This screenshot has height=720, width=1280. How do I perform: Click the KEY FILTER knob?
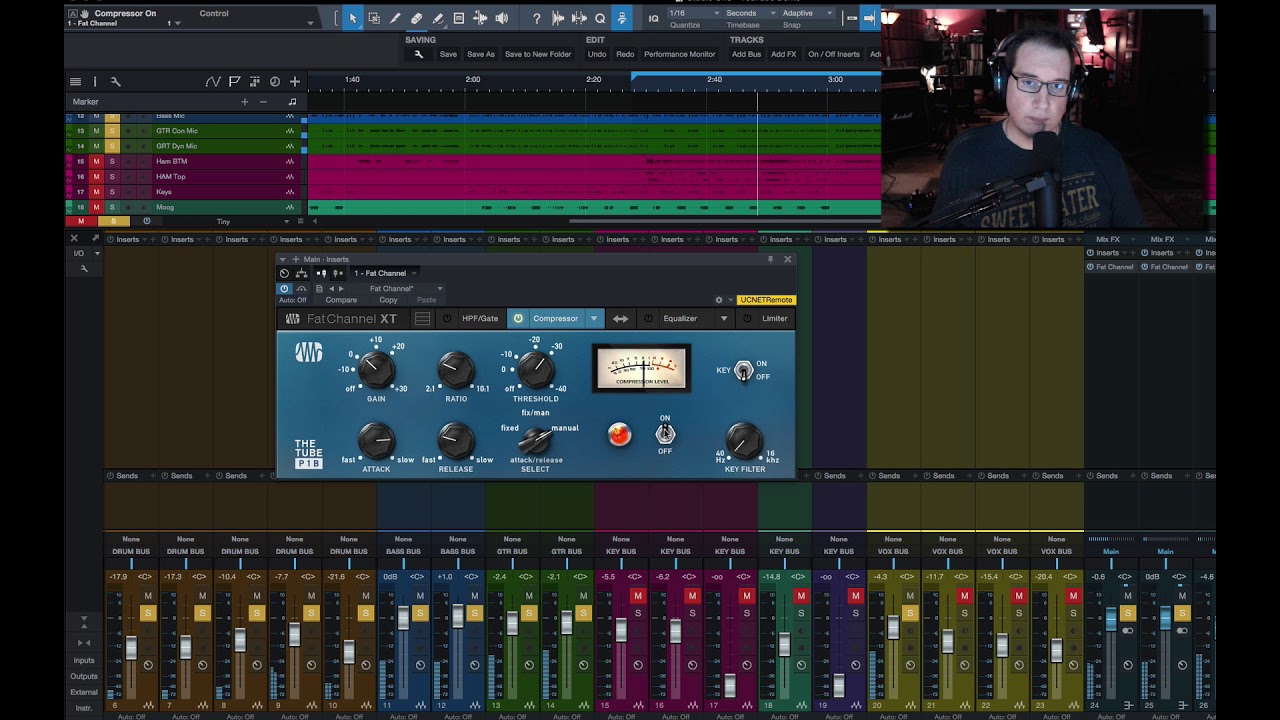744,440
